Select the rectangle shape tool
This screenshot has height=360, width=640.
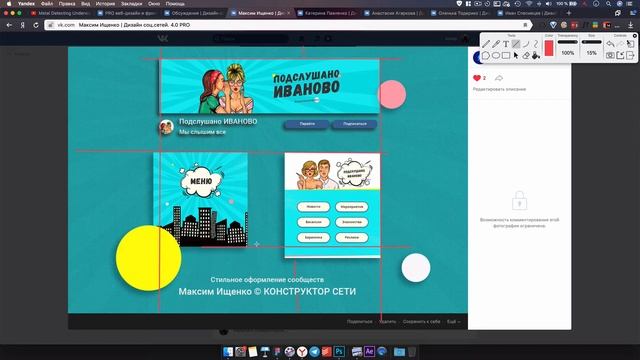point(506,55)
